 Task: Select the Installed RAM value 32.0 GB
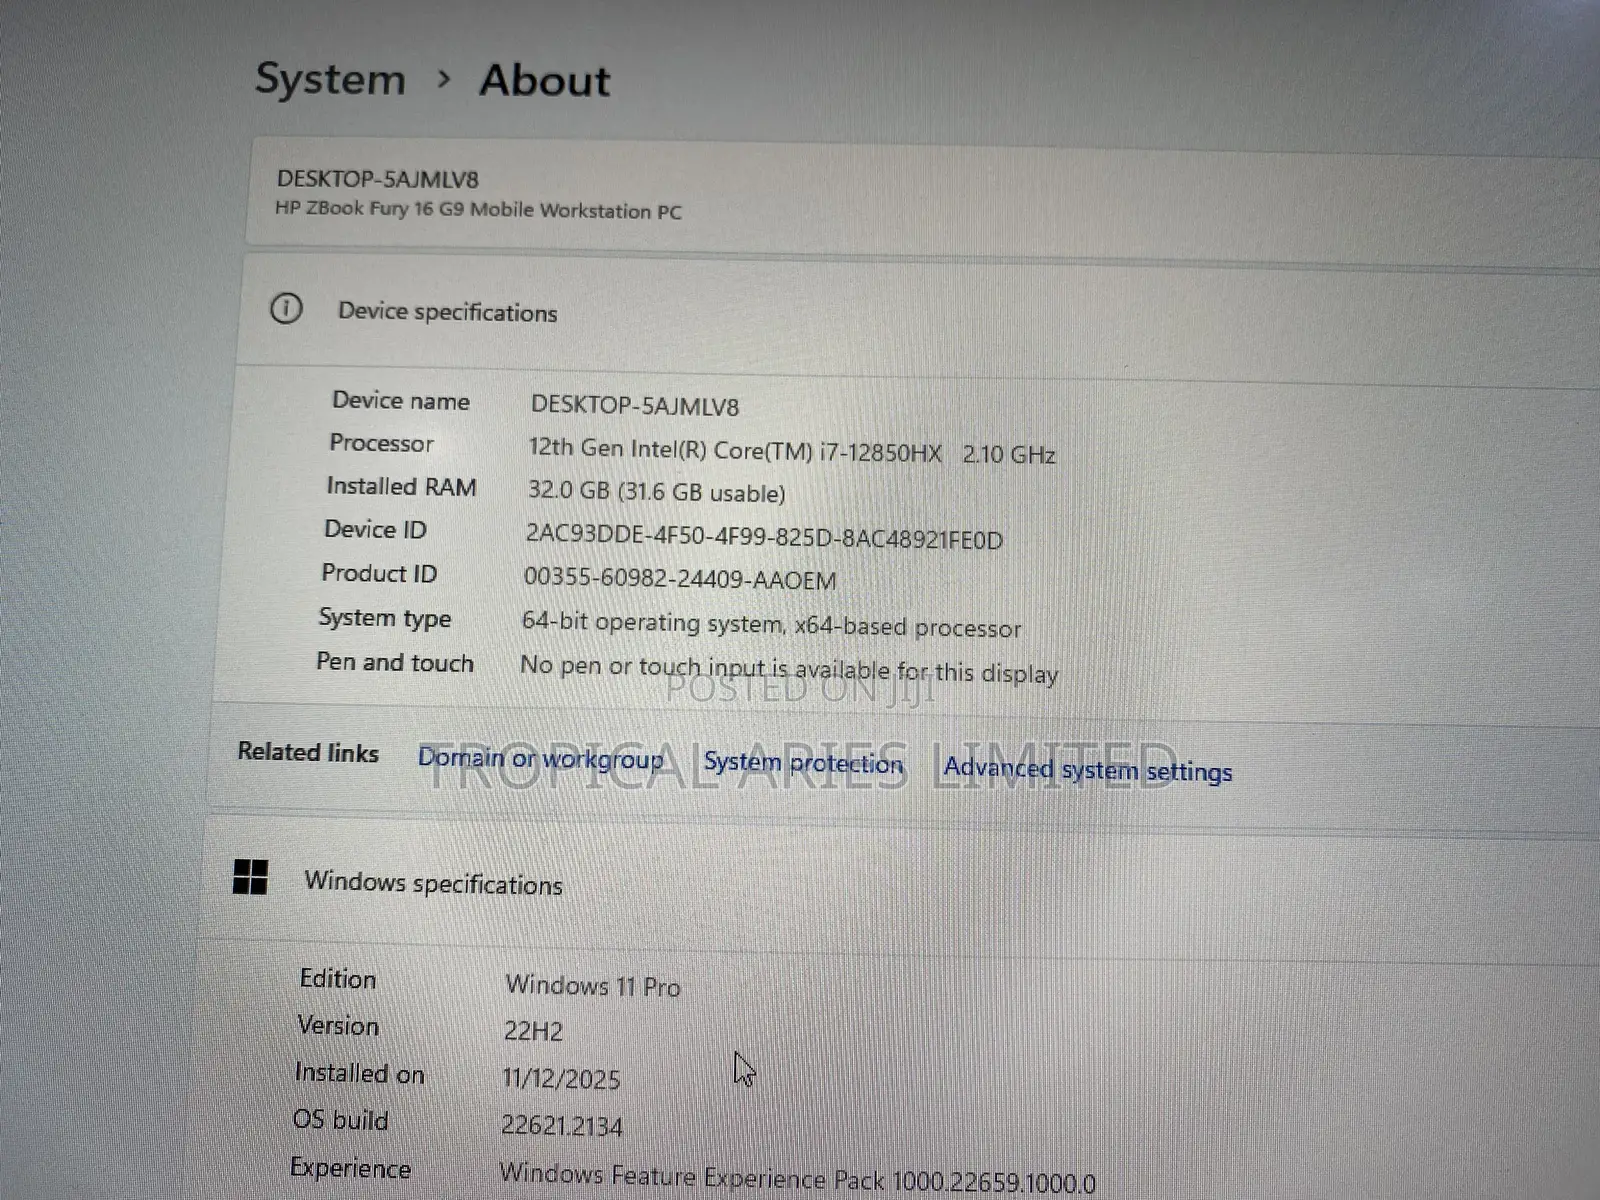(x=656, y=492)
